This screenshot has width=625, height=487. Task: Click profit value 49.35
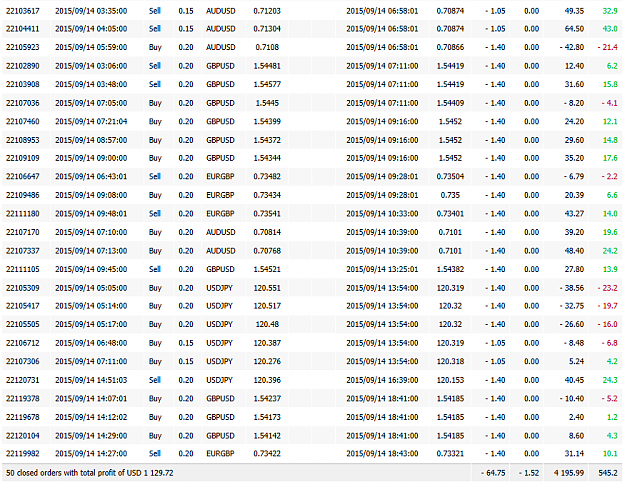(574, 11)
